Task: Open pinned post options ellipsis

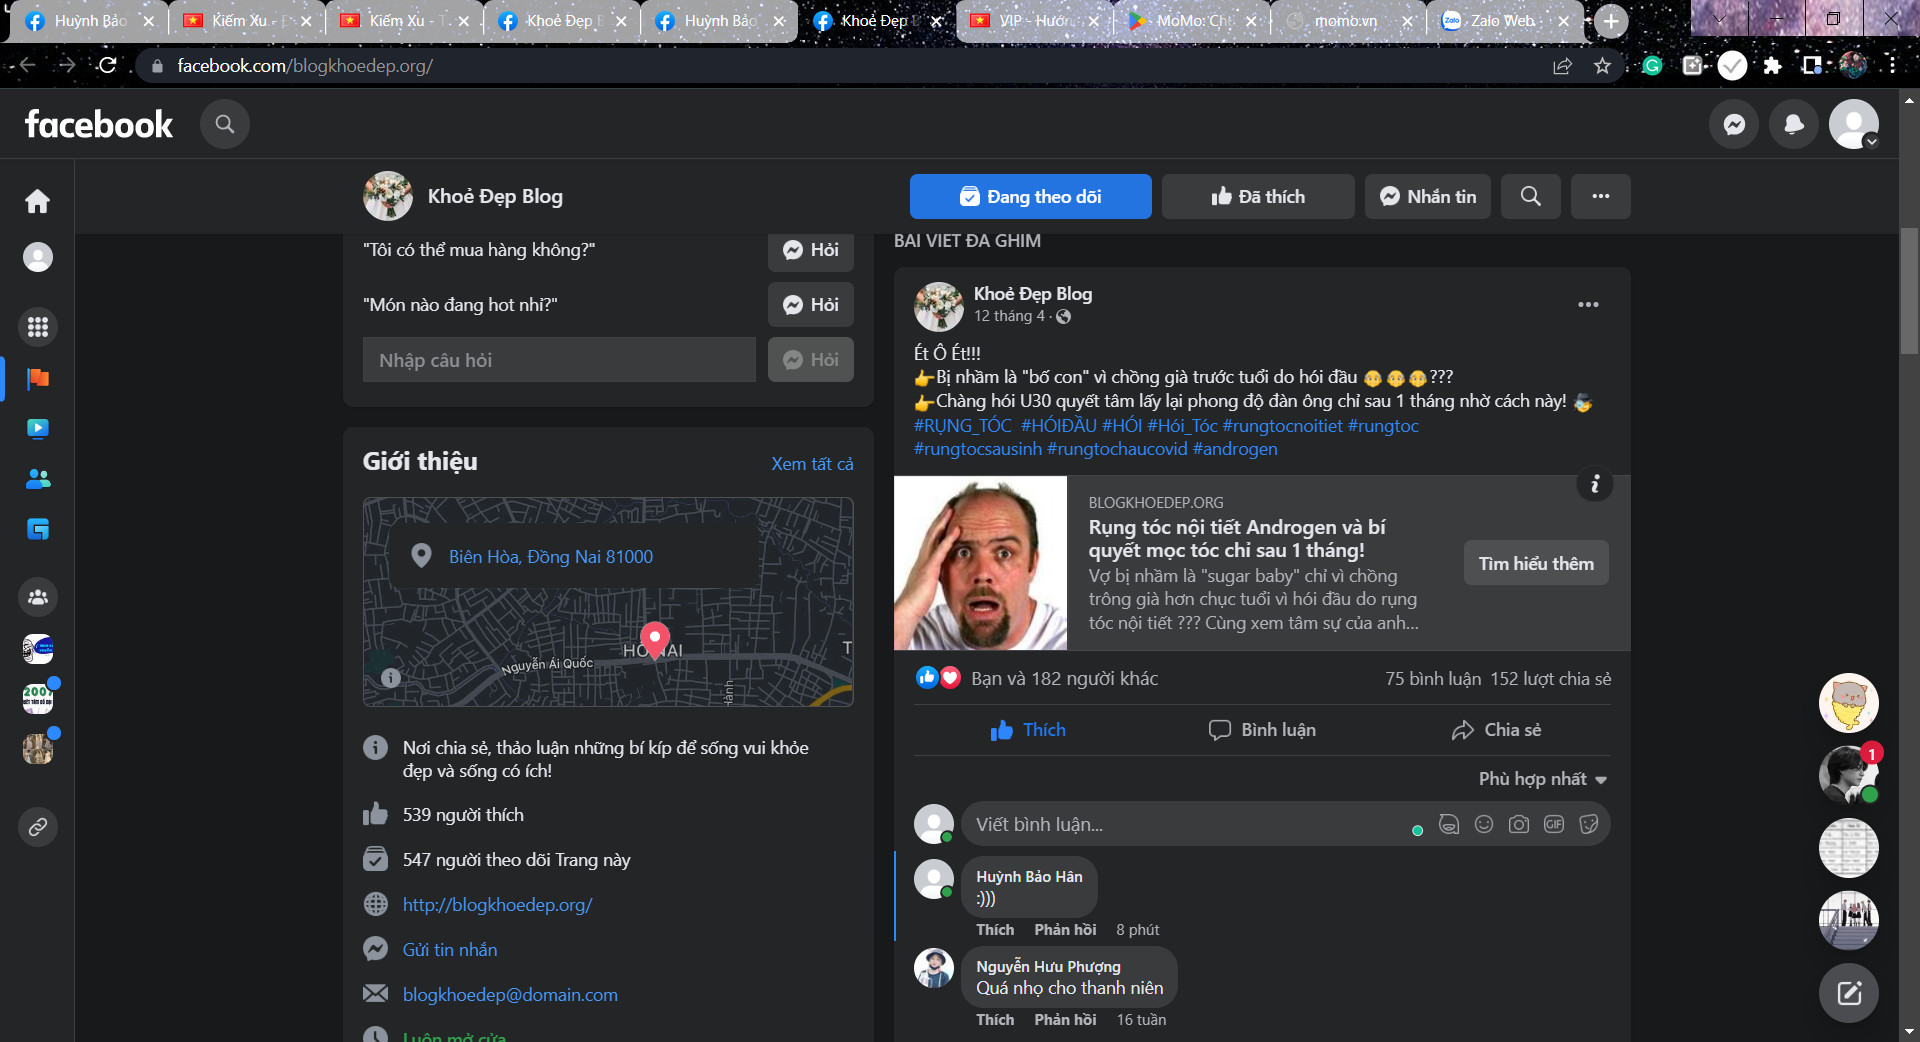Action: coord(1588,304)
